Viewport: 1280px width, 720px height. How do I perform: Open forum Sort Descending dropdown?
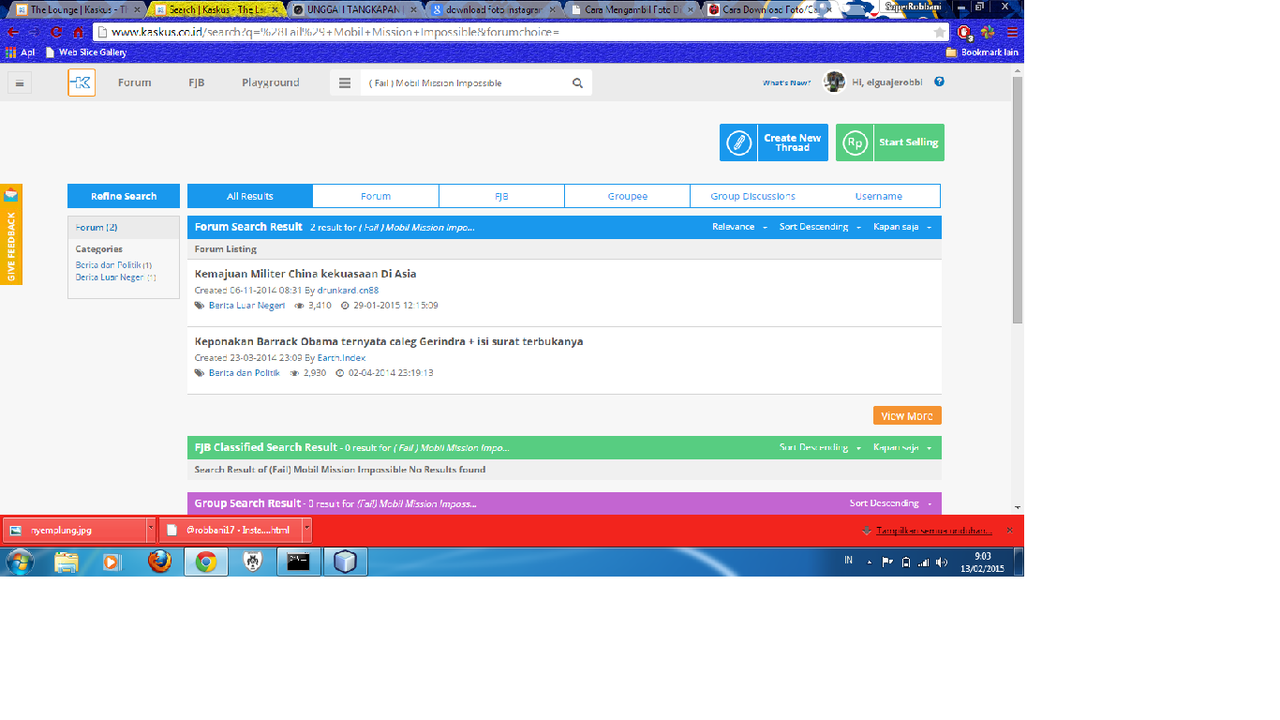pos(820,227)
